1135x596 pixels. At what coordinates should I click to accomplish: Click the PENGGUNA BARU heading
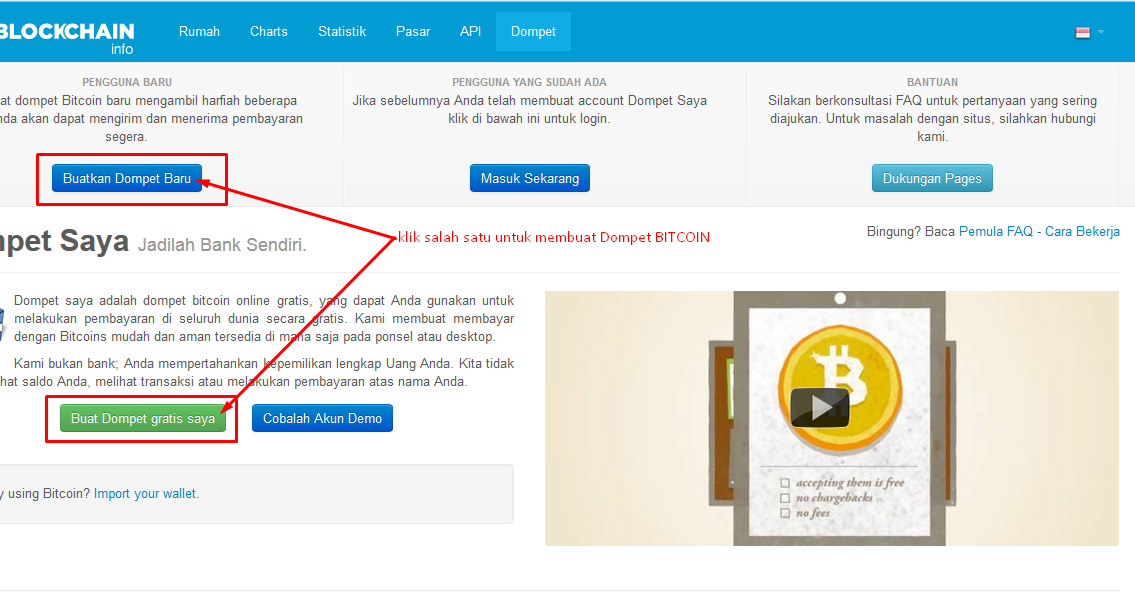127,83
